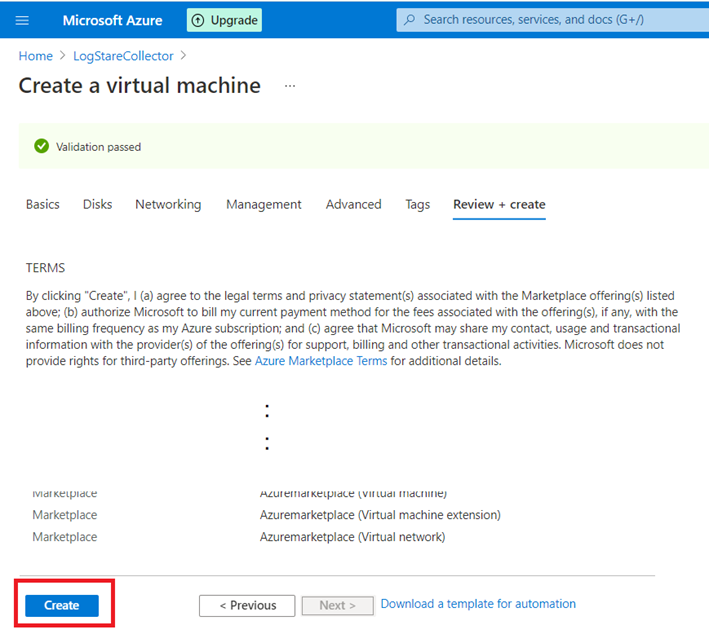
Task: Click the Previous button
Action: tap(247, 606)
